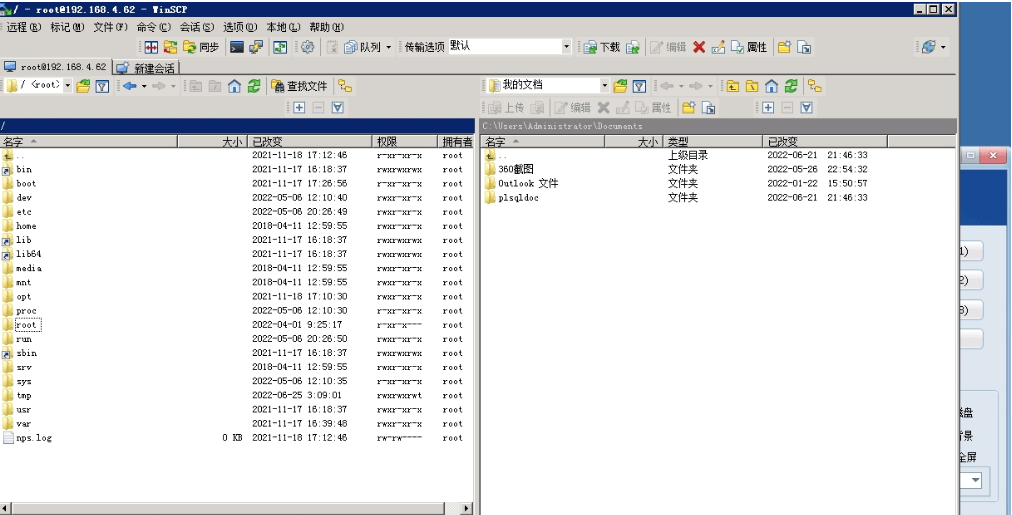Screen dimensions: 1012x515
Task: Go to local root directory icon
Action: click(752, 86)
